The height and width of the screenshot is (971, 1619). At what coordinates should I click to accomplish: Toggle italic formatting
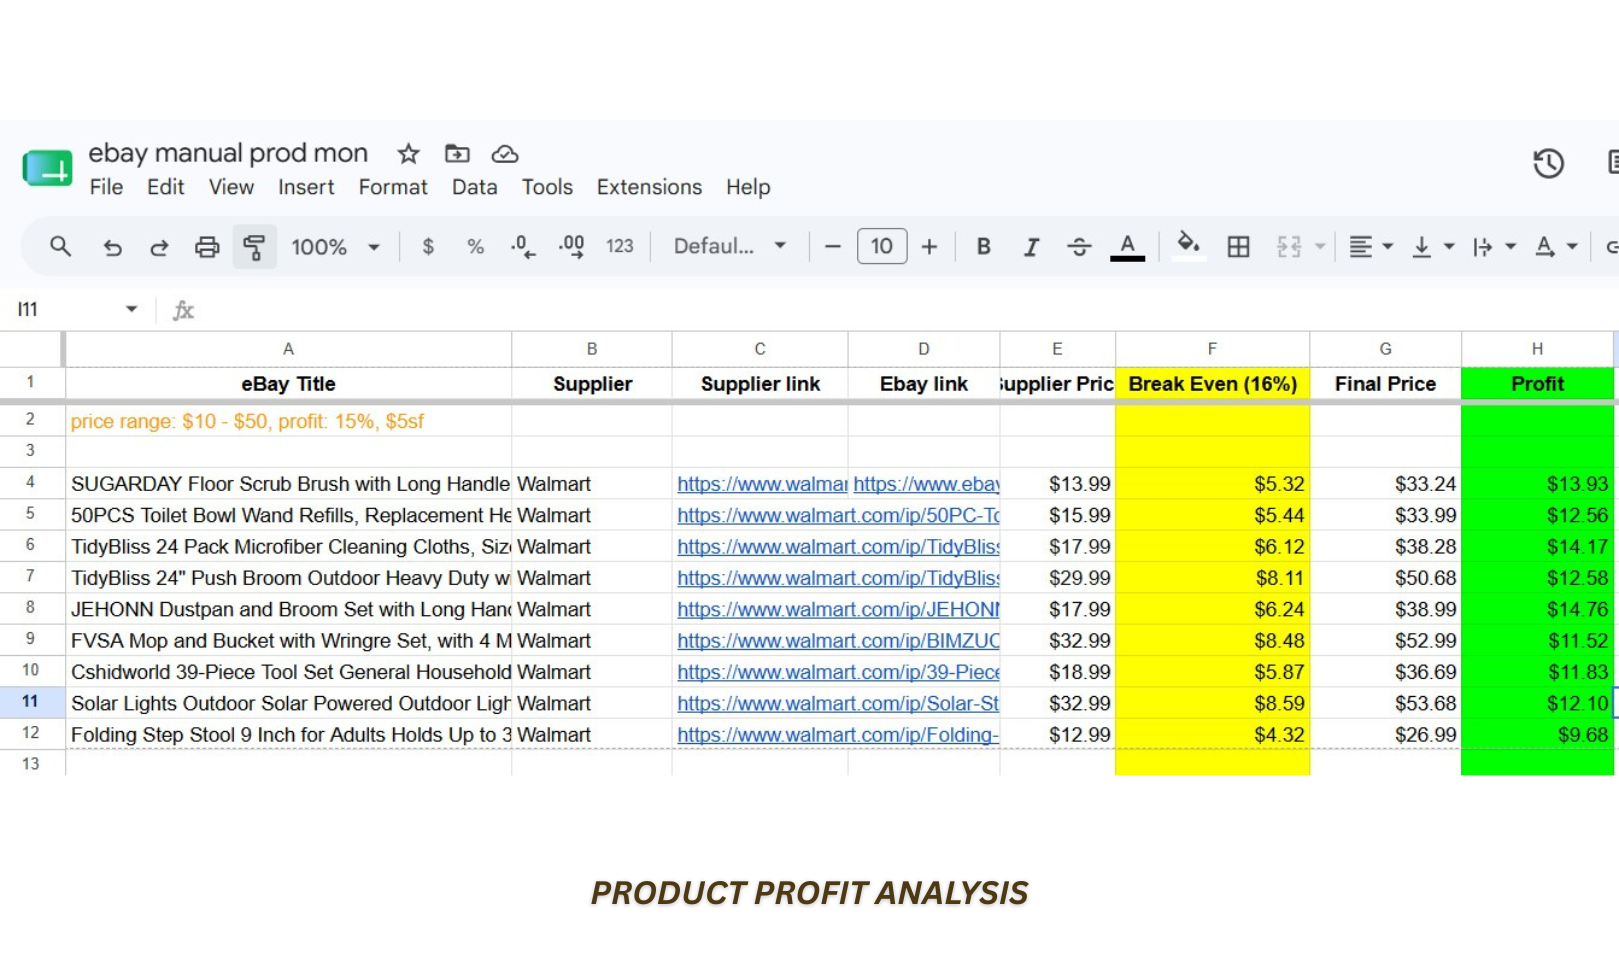pyautogui.click(x=1031, y=247)
